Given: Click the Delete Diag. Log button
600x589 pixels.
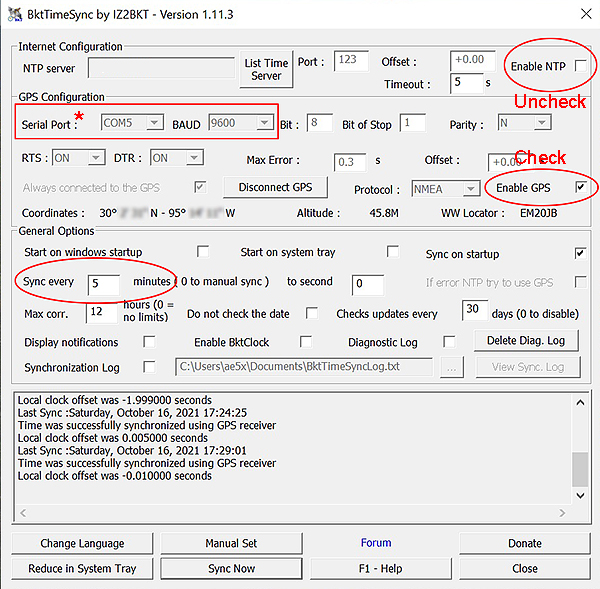Looking at the screenshot, I should pos(526,340).
